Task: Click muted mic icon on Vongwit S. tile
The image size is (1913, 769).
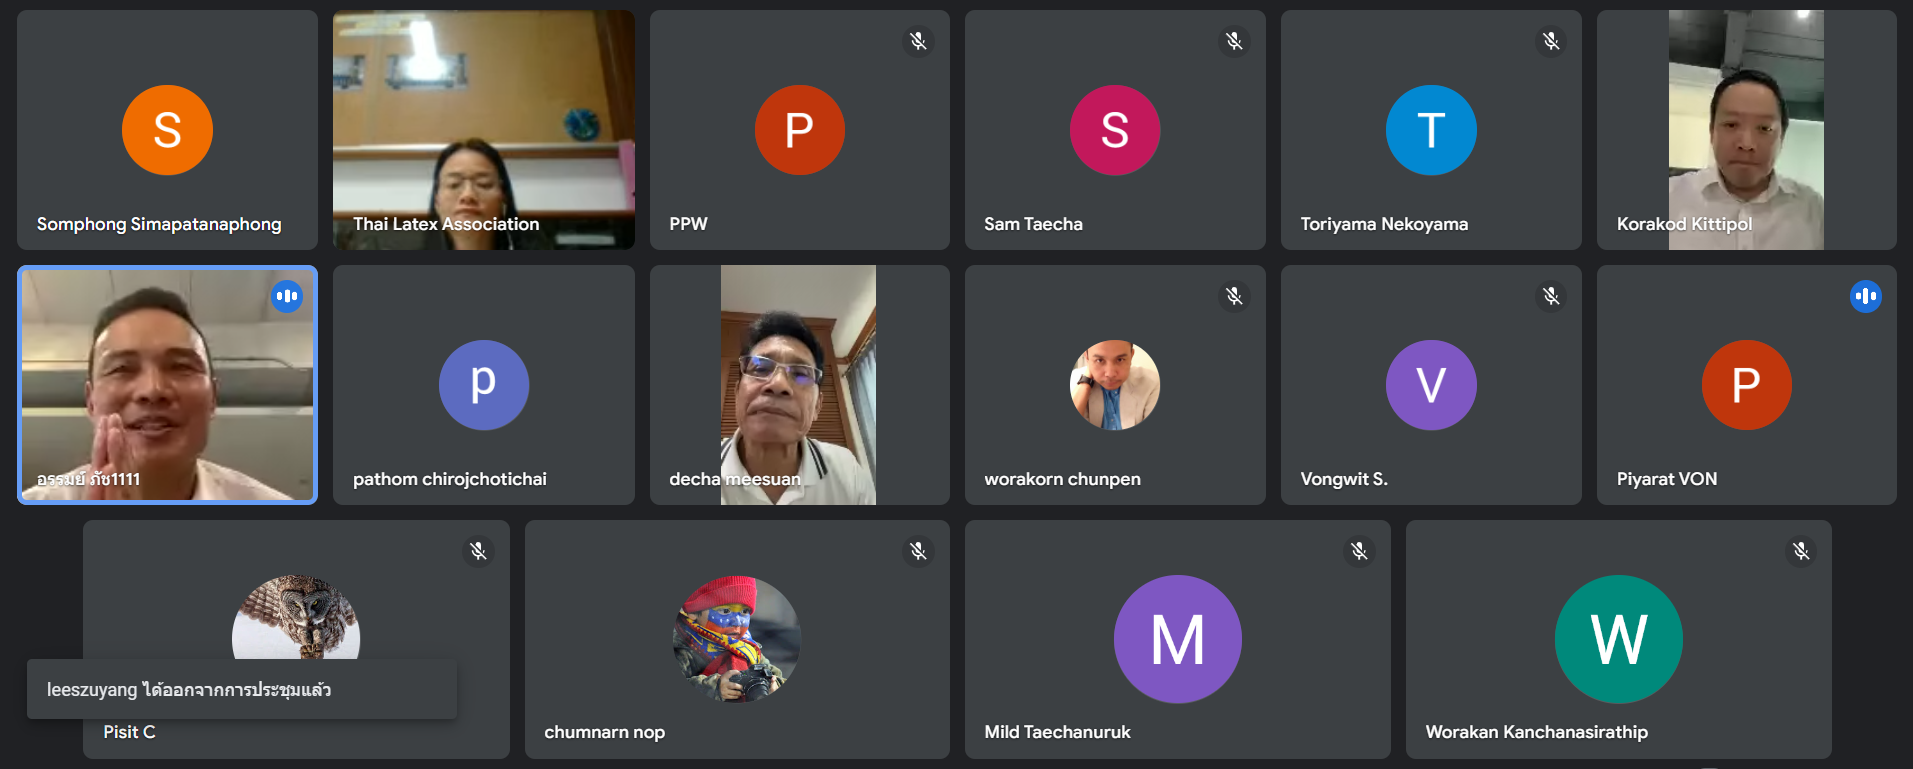Action: 1550,296
